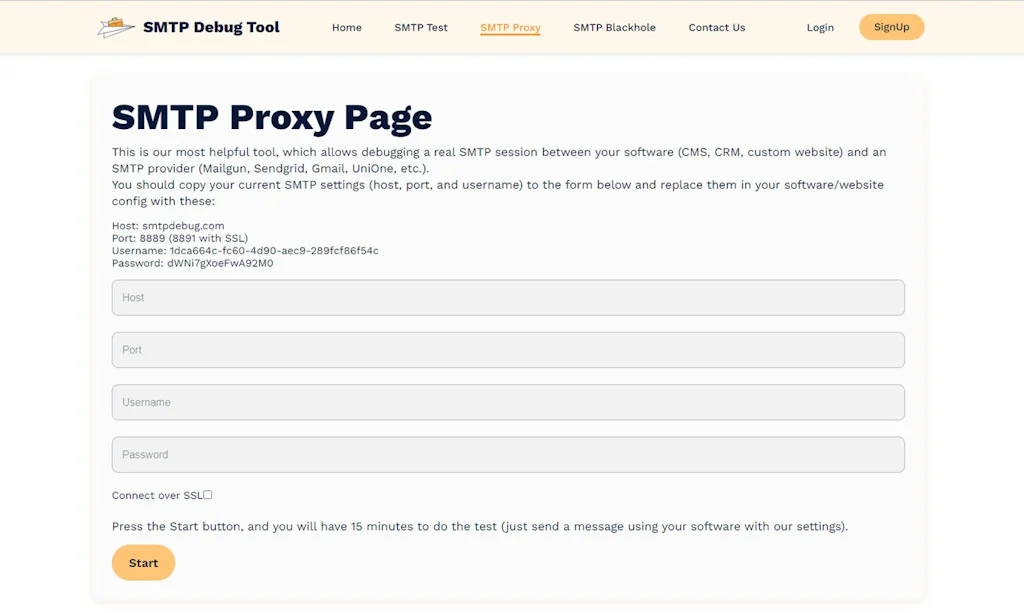Click inside the Port input field

pos(507,350)
